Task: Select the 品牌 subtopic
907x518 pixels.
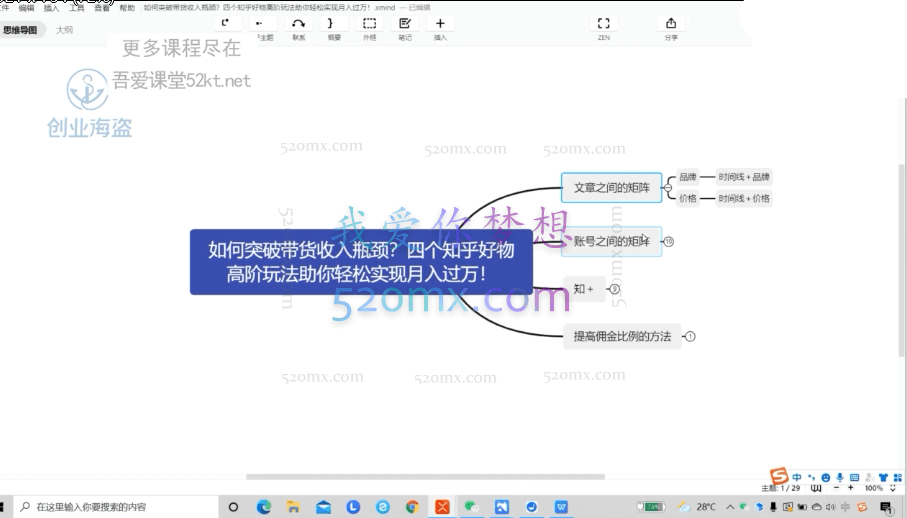Action: click(x=688, y=177)
